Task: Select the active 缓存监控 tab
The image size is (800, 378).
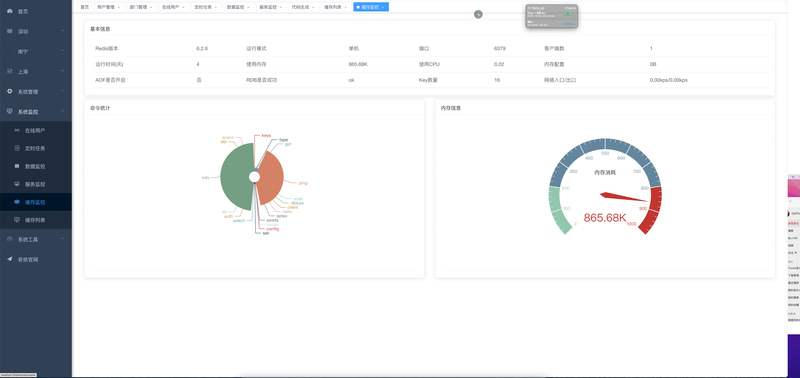Action: coord(370,7)
